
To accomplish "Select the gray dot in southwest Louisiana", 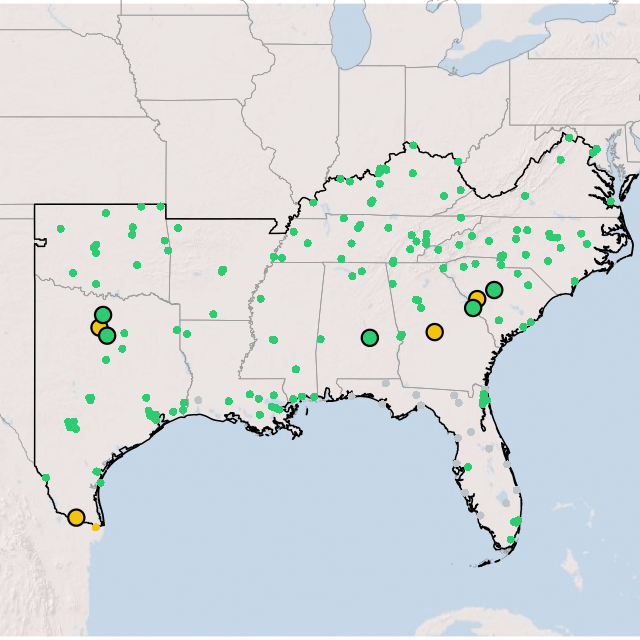I will coord(198,400).
